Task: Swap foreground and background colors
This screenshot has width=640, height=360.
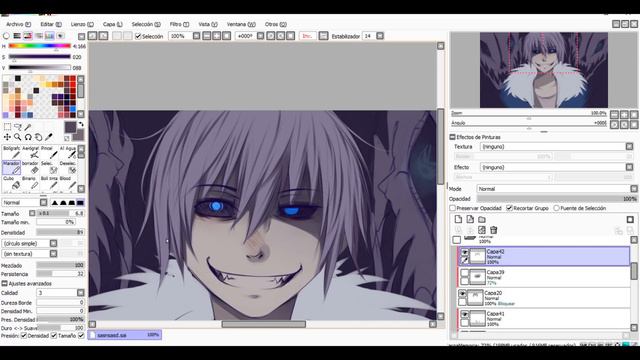Action: tap(81, 124)
